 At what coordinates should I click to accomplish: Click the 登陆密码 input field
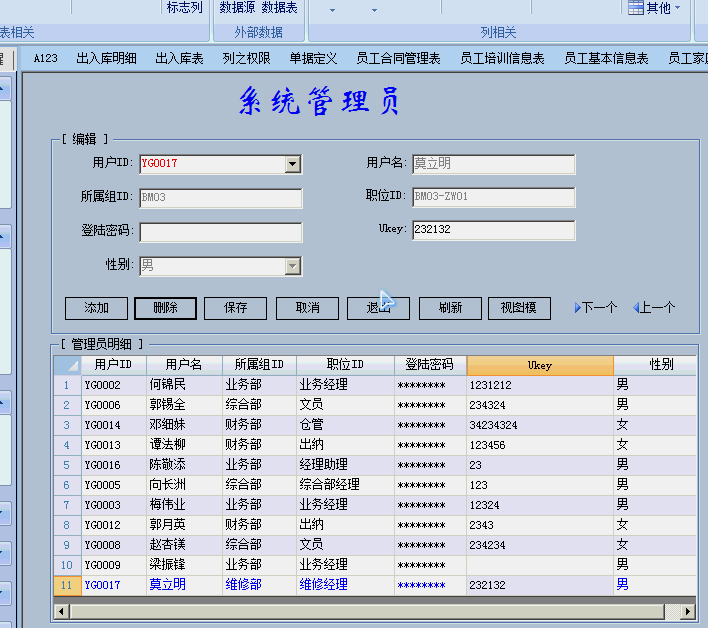[221, 232]
